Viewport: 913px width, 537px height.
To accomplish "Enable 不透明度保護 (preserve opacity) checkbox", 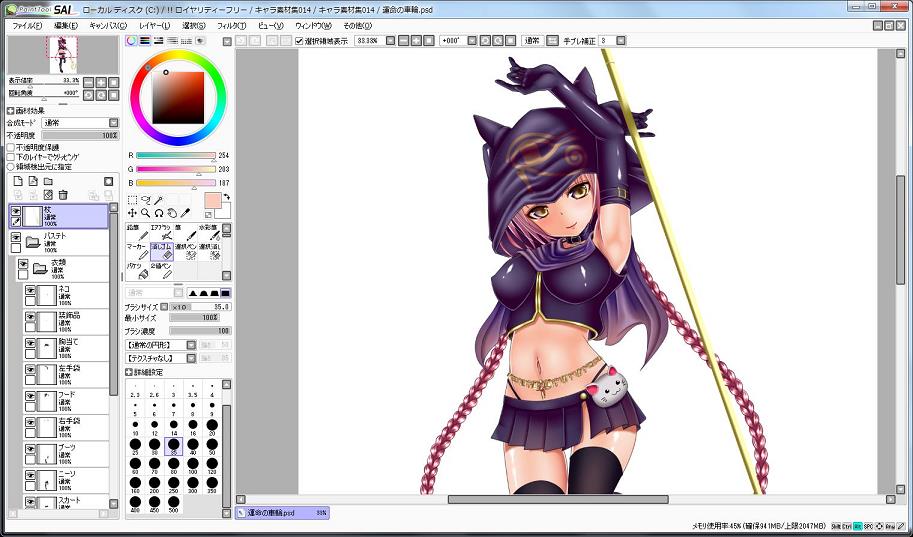I will [11, 147].
